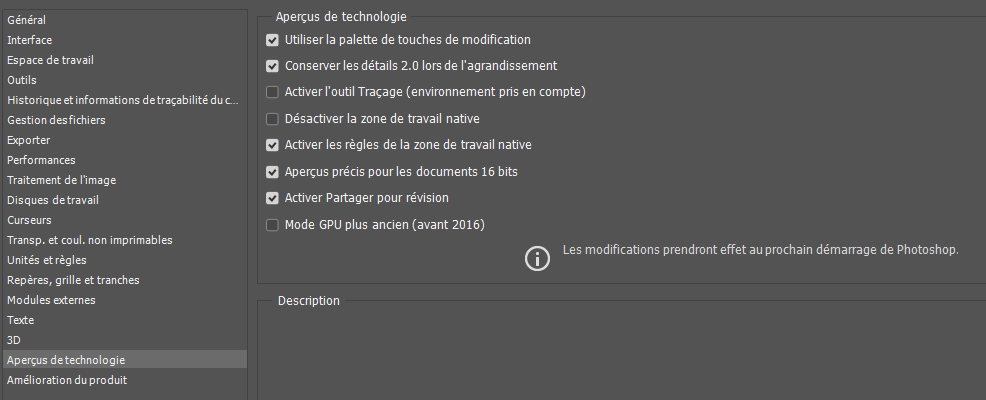Open "Disques de travail" settings
Screen dimensions: 986x400
pyautogui.click(x=53, y=200)
